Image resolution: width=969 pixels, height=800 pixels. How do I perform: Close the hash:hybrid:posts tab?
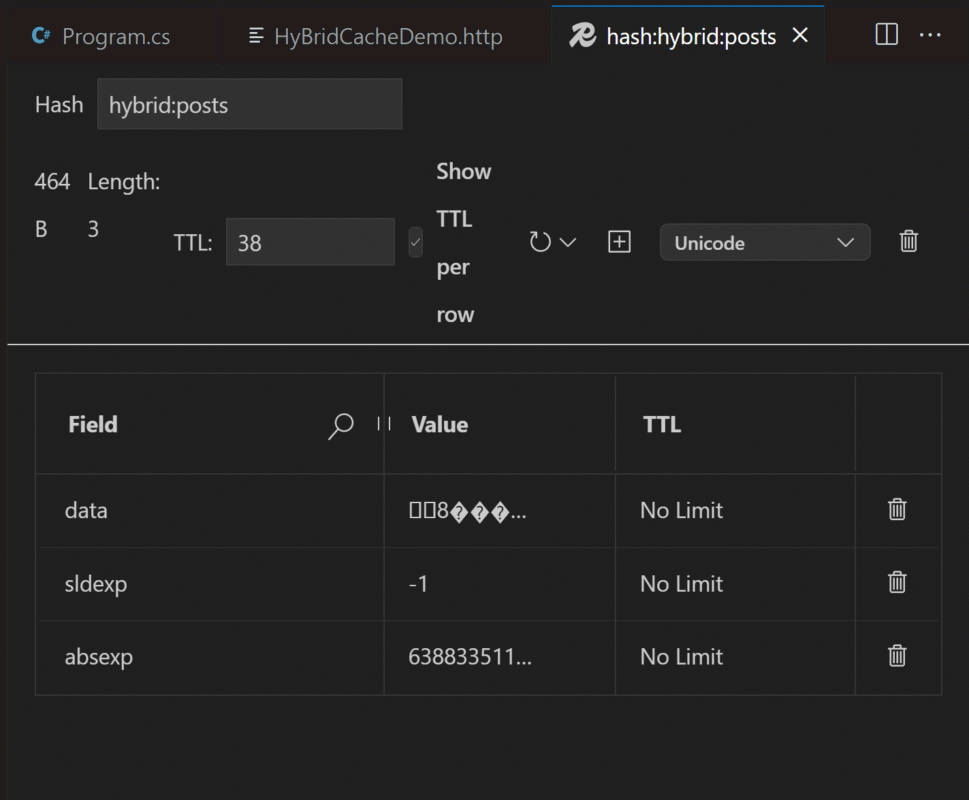tap(800, 35)
